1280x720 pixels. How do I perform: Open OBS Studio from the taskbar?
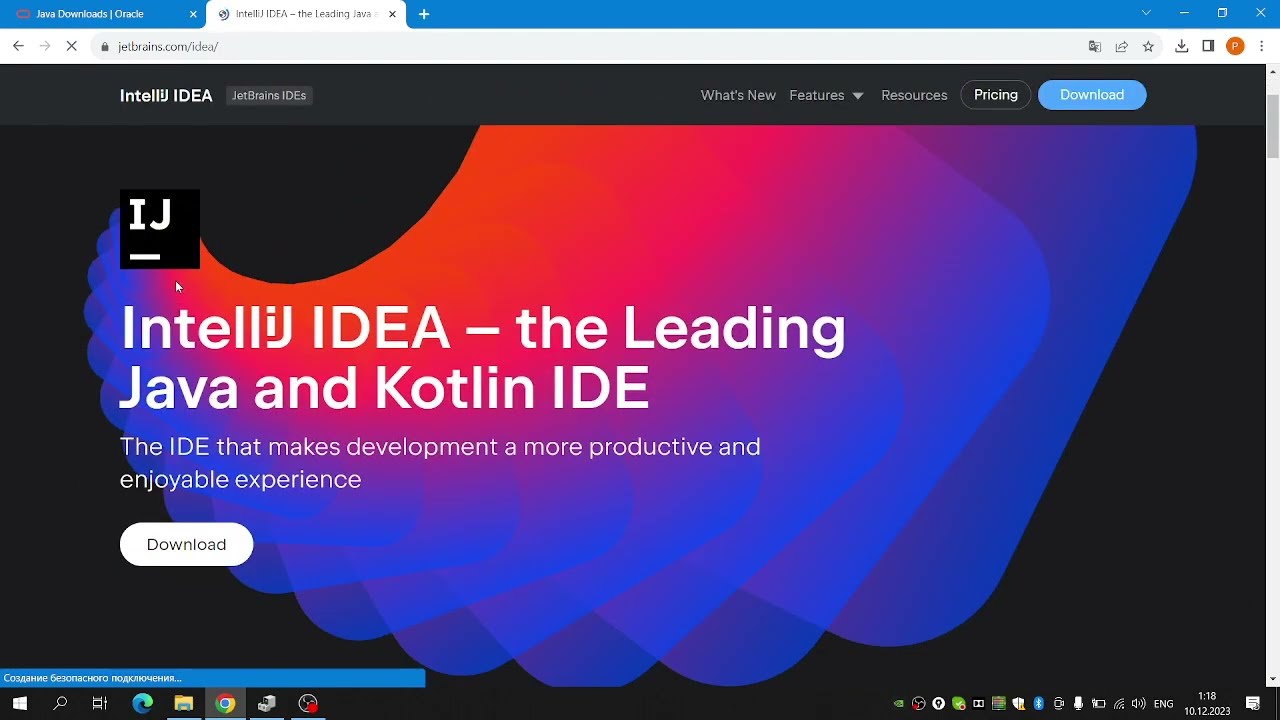click(x=308, y=704)
